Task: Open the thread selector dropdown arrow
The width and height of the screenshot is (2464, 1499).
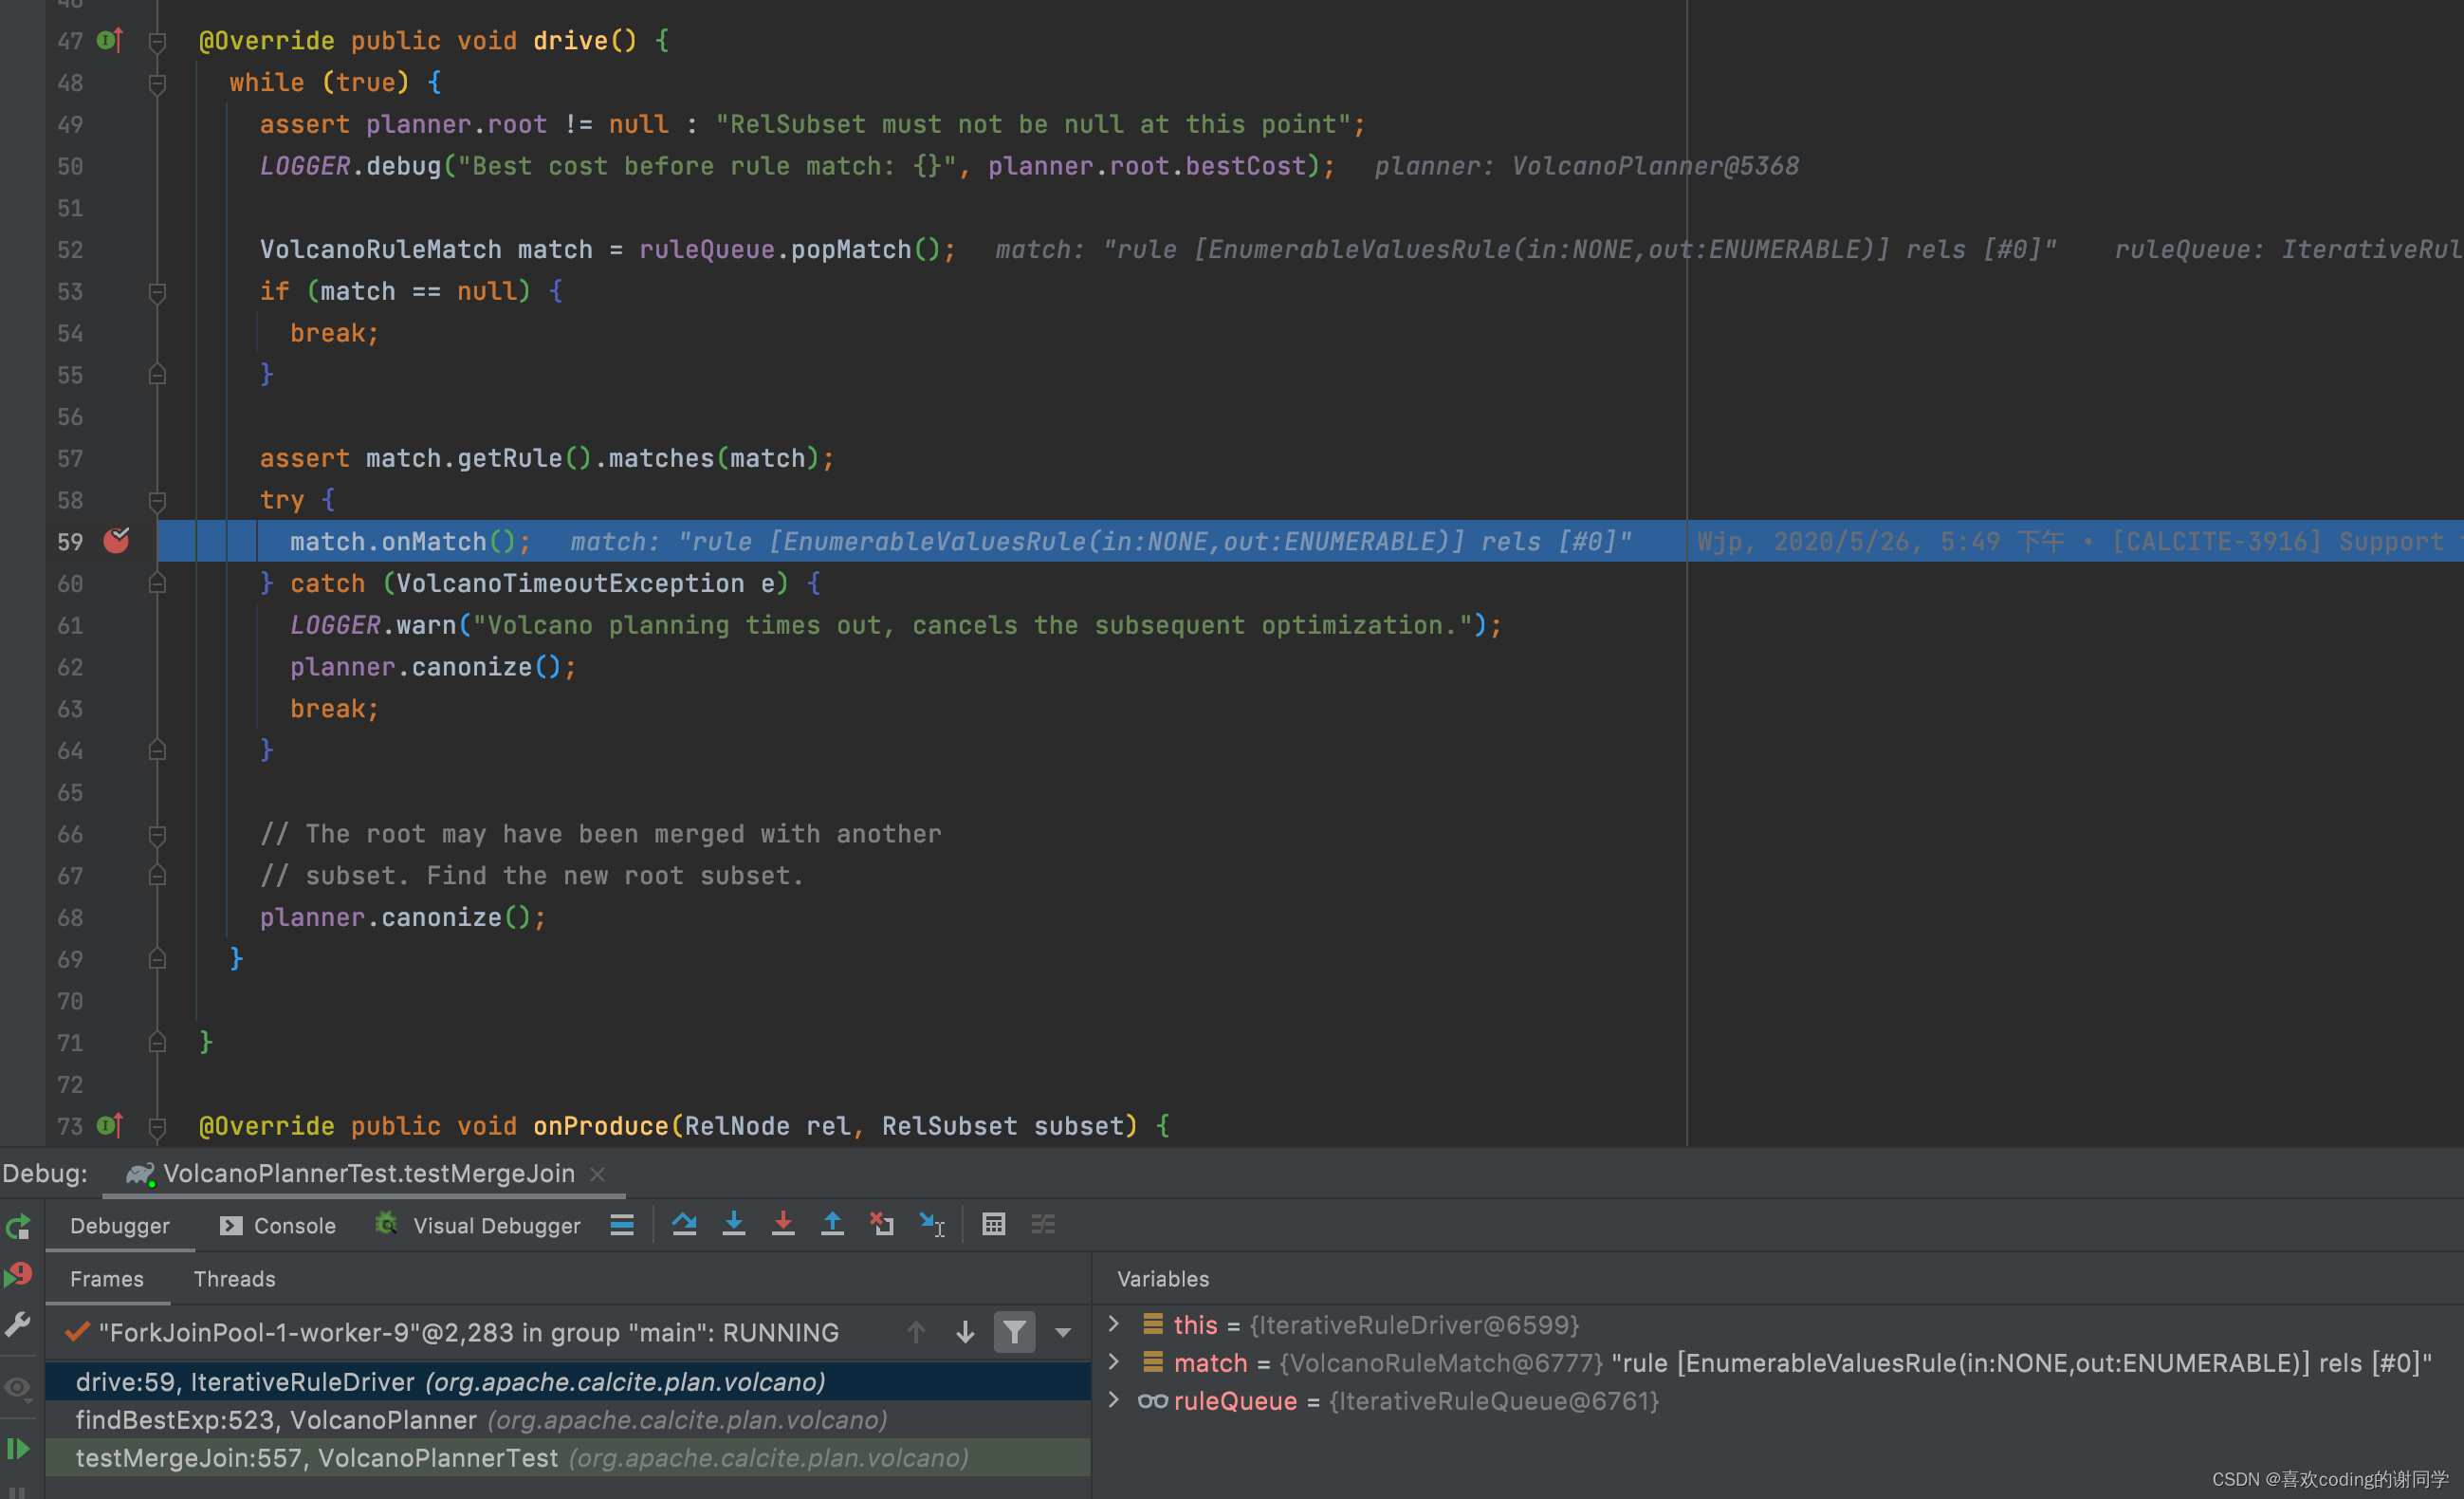Action: point(1063,1333)
